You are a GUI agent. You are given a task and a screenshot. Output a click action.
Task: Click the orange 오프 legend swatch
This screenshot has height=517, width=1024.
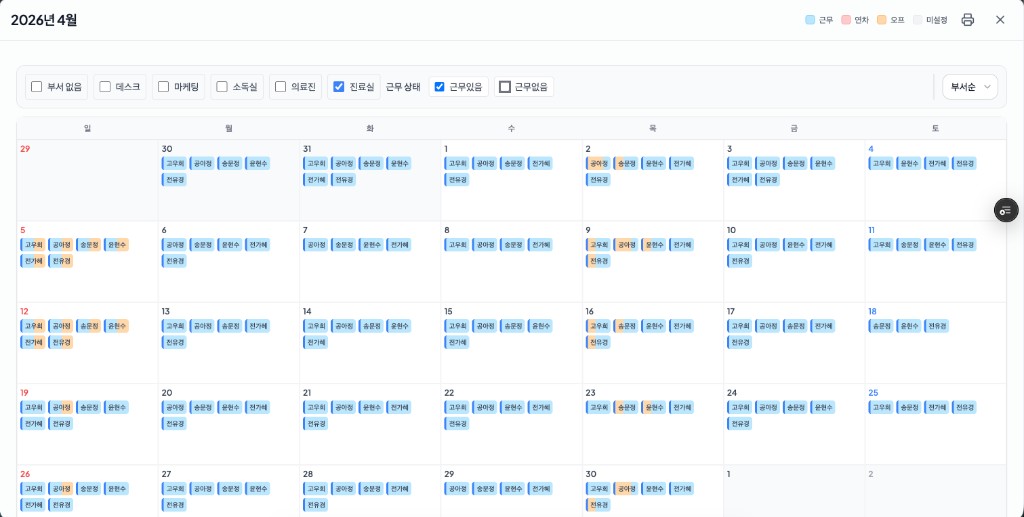coord(882,20)
